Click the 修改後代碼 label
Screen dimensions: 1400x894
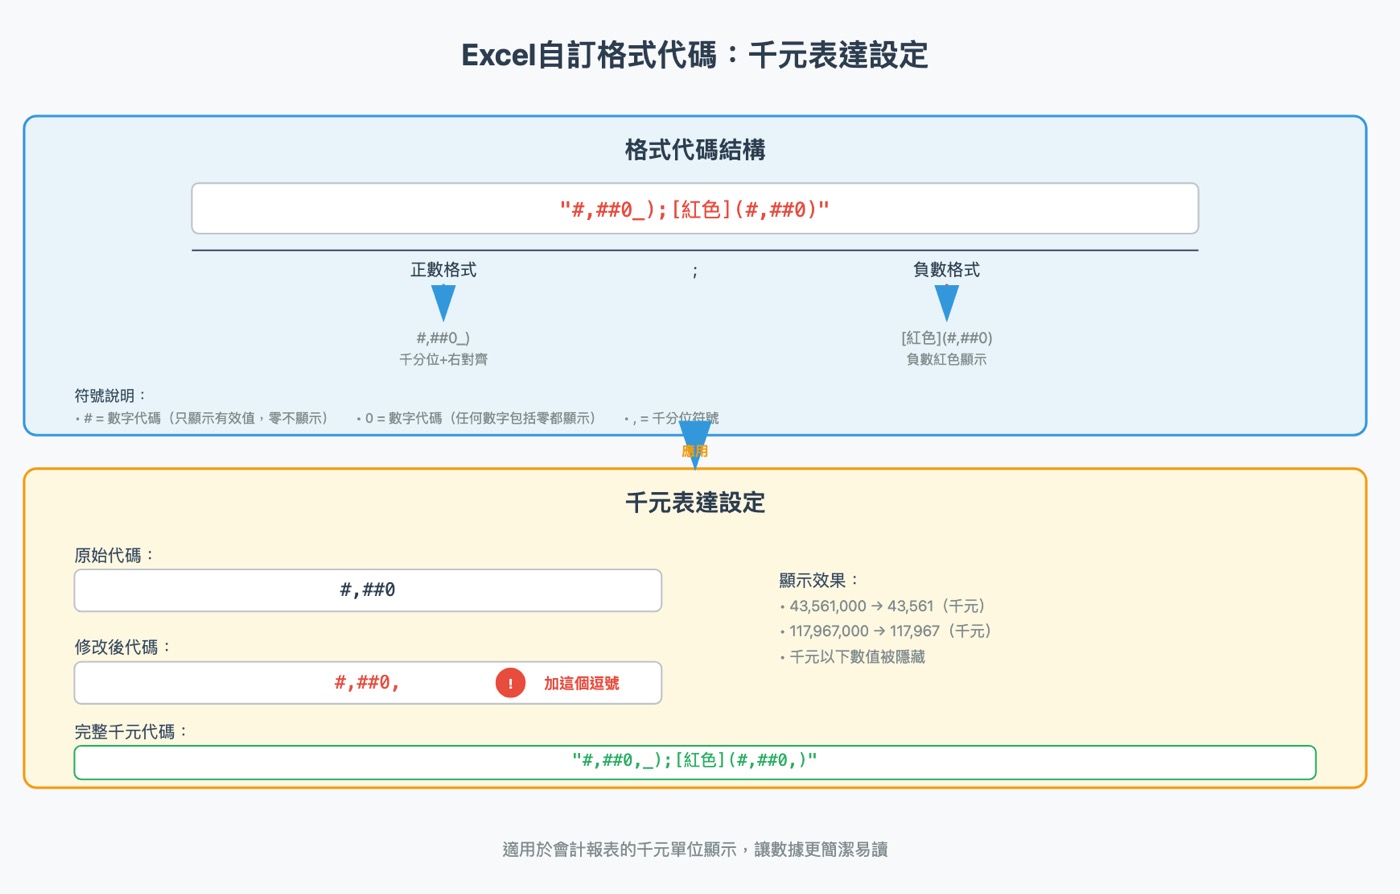click(x=123, y=647)
